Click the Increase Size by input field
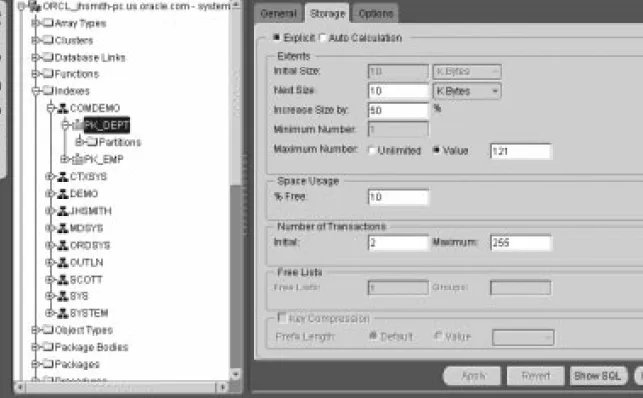643x398 pixels. coord(398,110)
